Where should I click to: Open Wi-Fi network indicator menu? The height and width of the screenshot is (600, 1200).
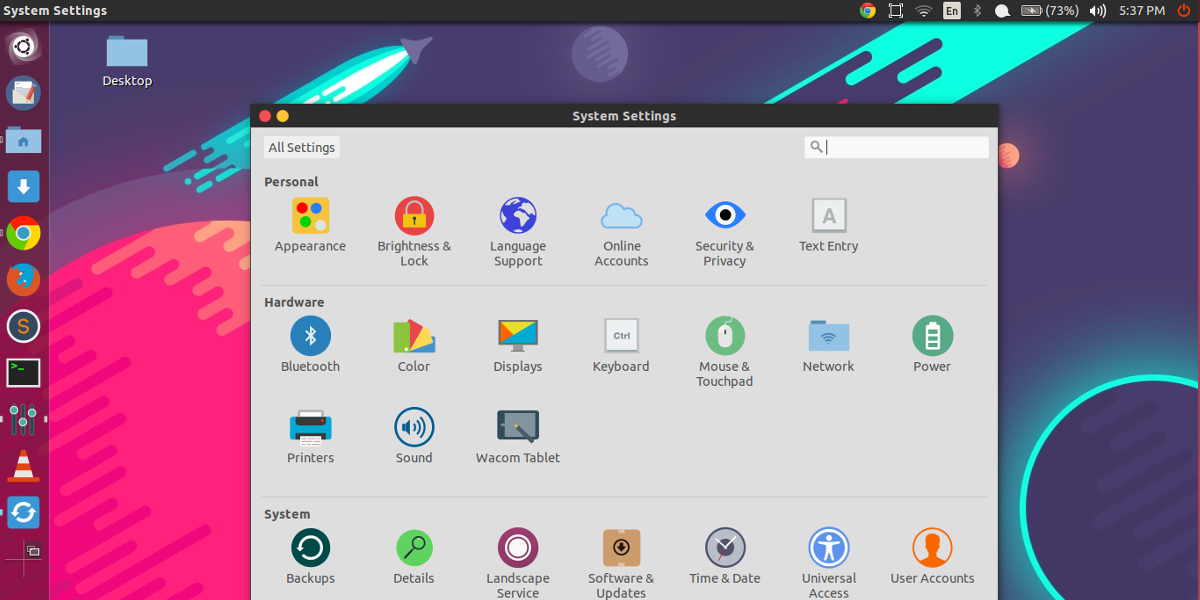pyautogui.click(x=924, y=11)
